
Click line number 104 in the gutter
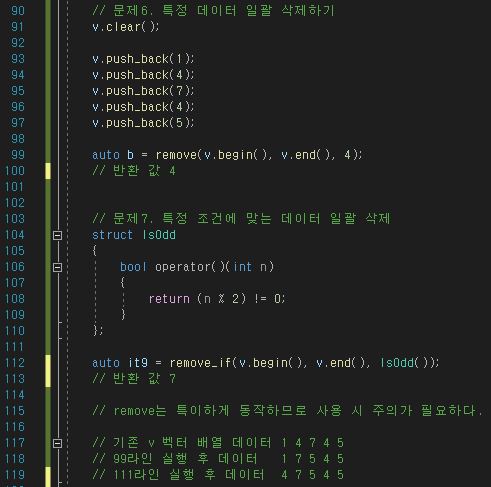click(15, 235)
